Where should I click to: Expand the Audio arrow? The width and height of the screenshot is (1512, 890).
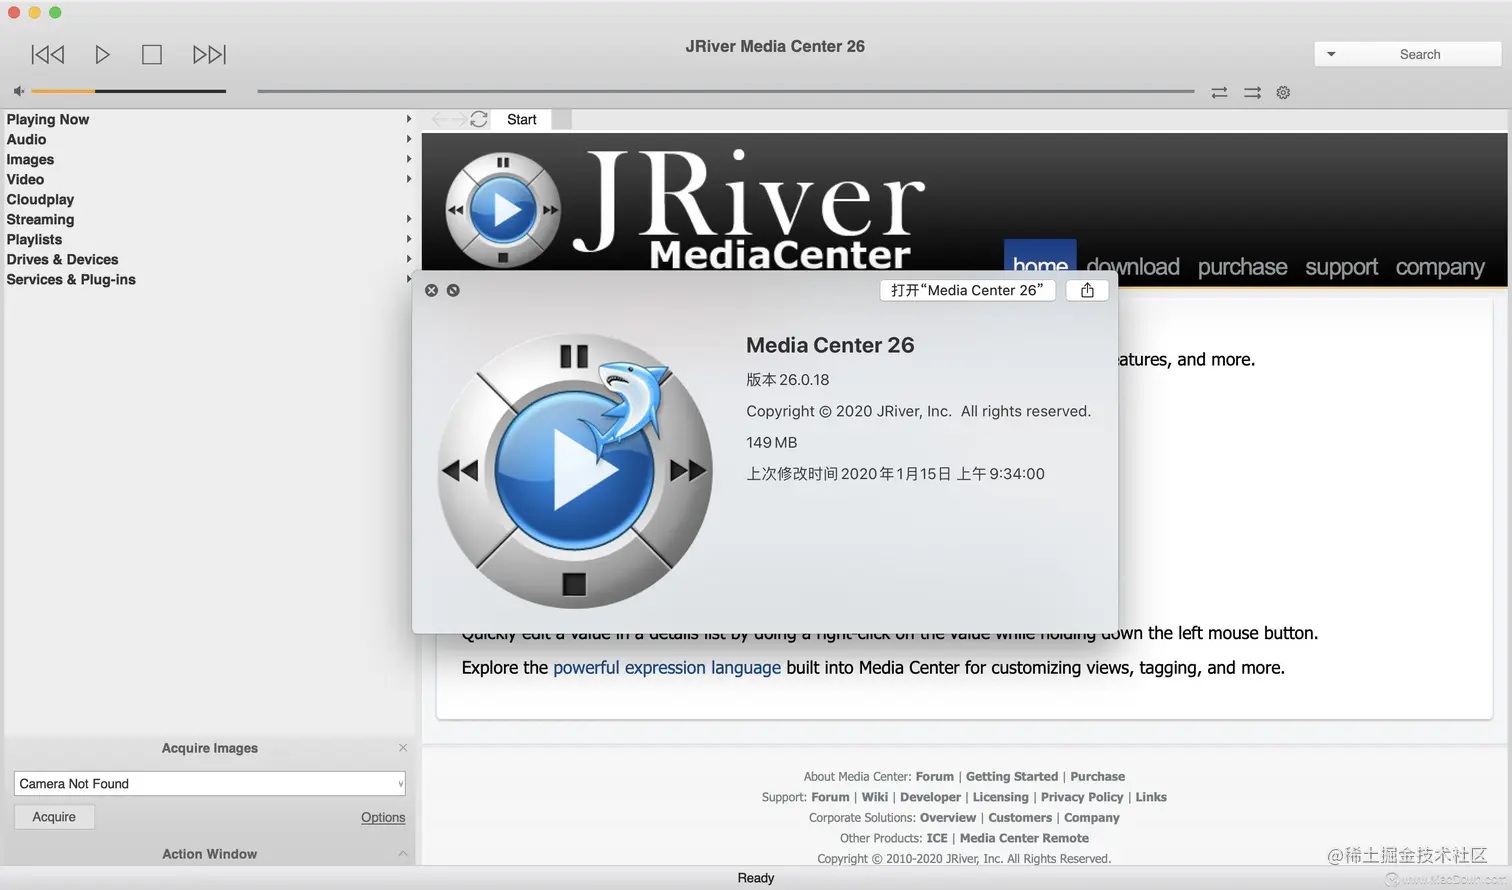[409, 139]
